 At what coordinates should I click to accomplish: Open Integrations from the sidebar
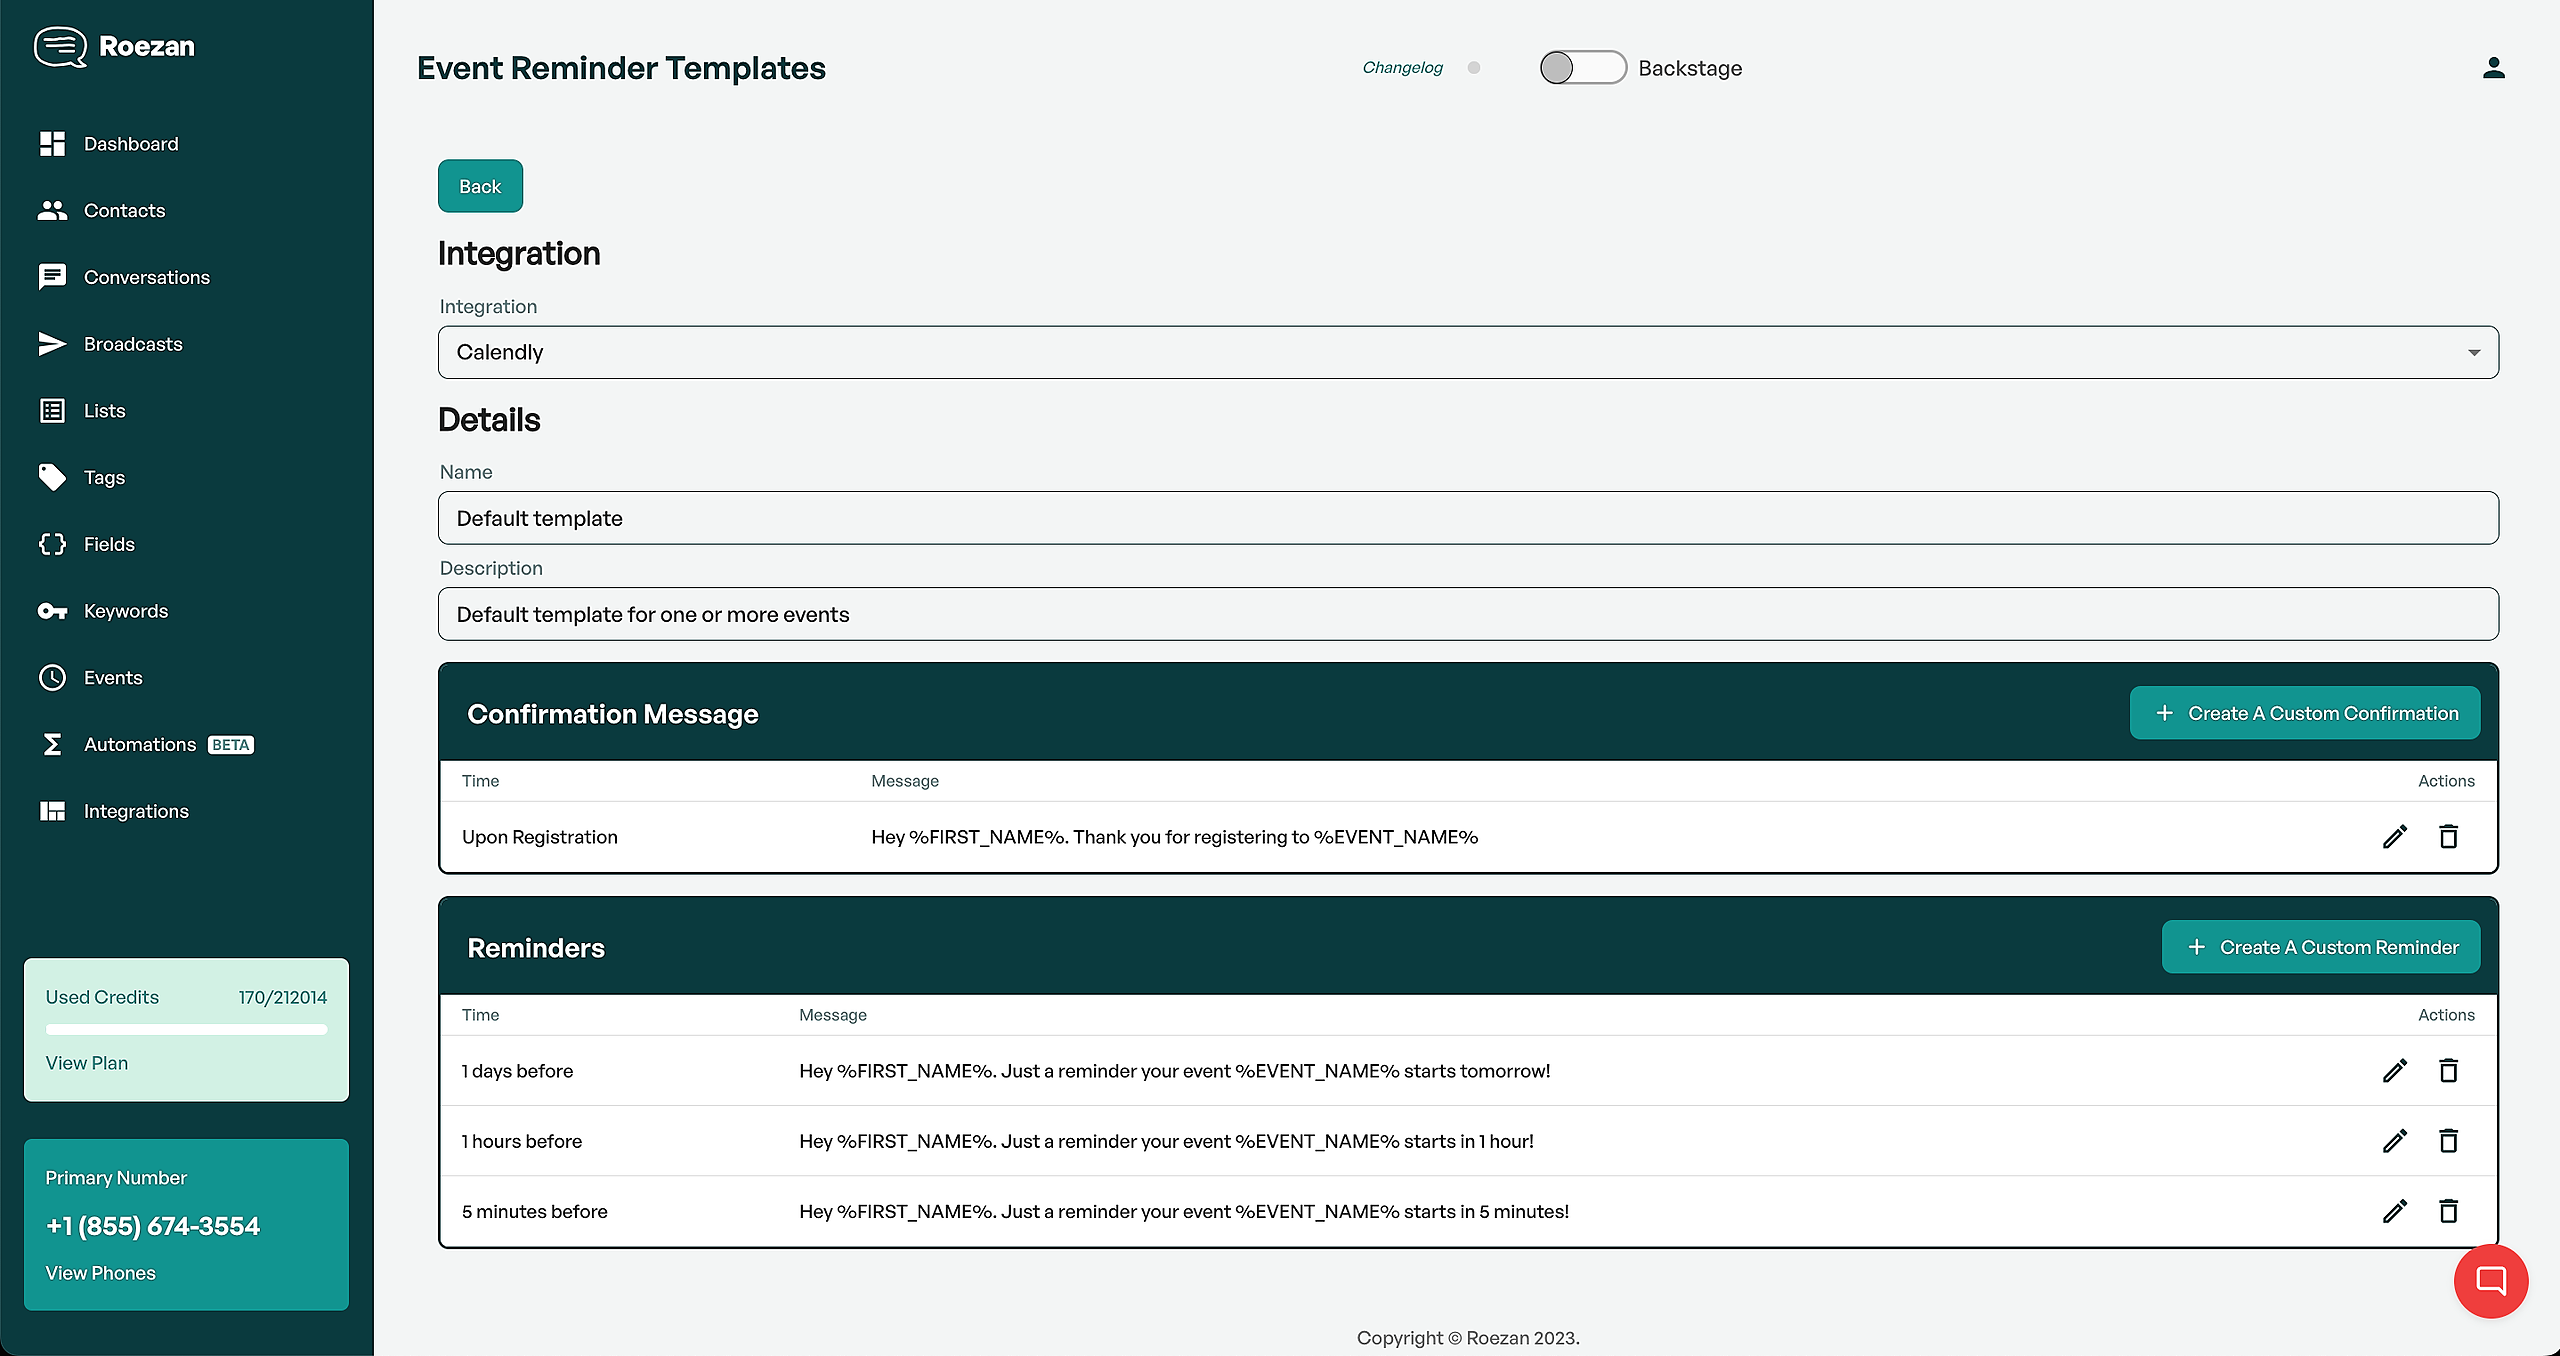tap(136, 811)
